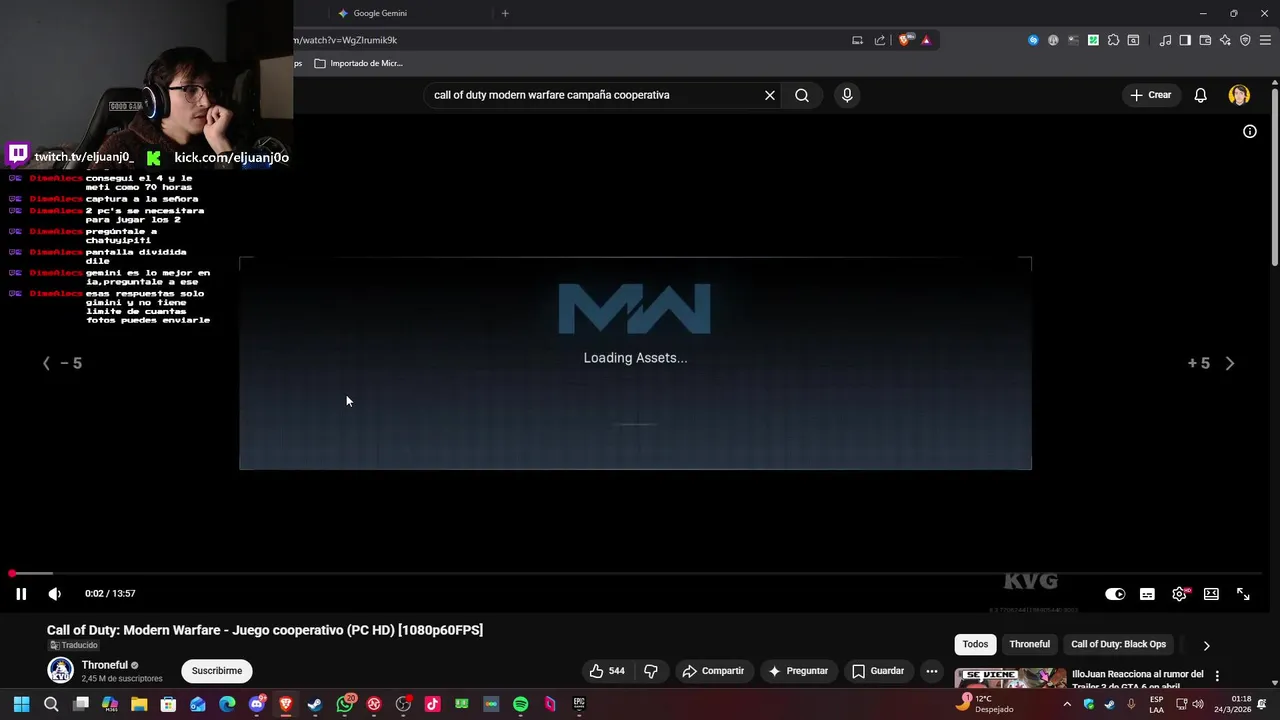1280x720 pixels.
Task: Expand the system tray hidden icons
Action: (x=1067, y=704)
